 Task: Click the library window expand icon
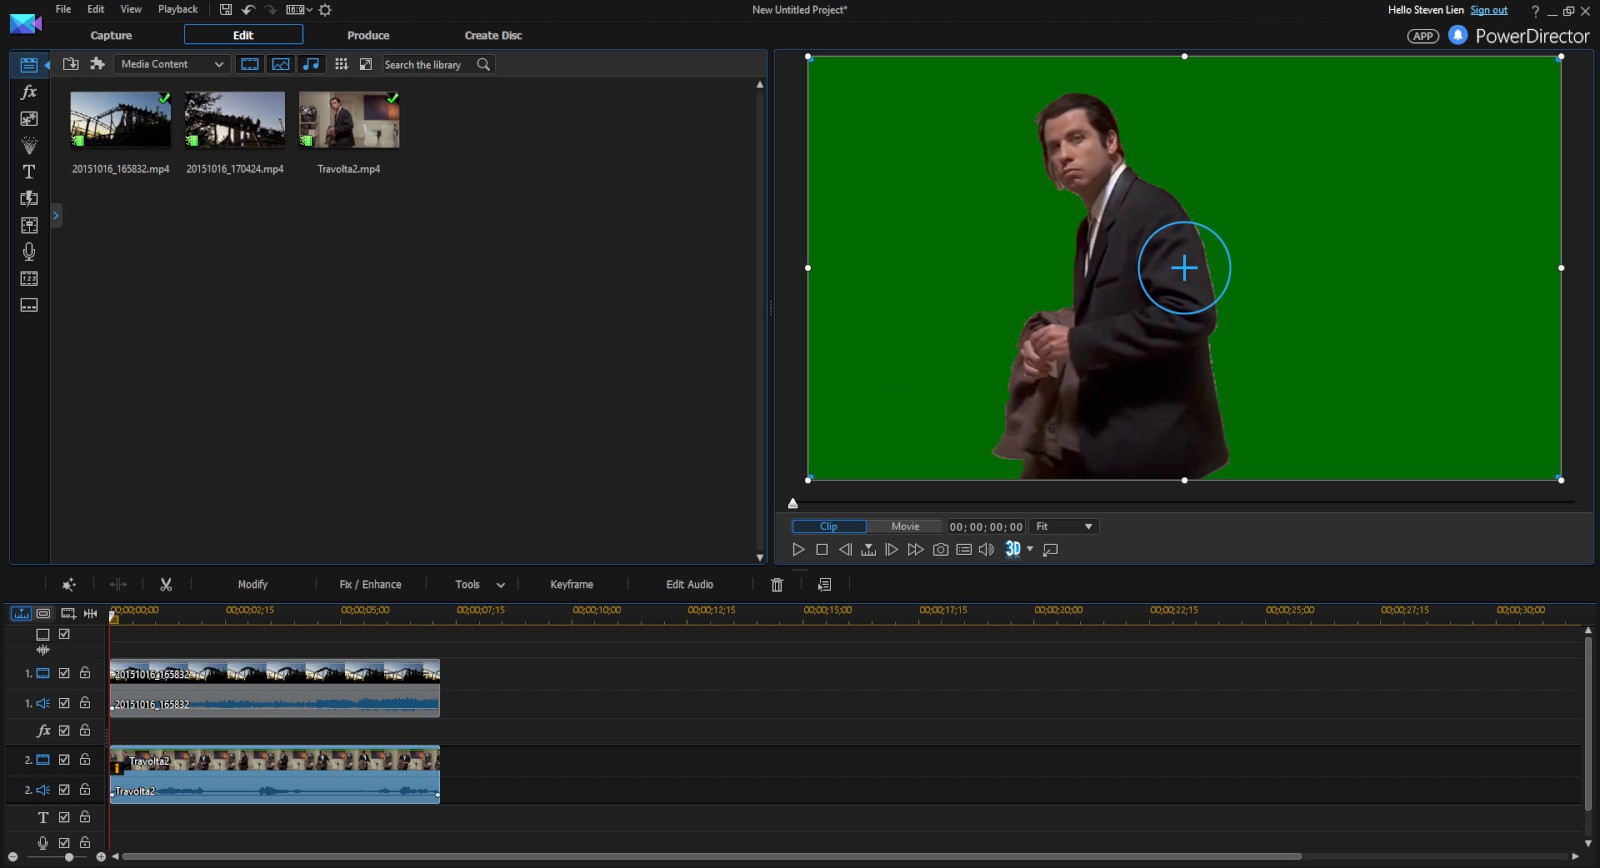366,64
